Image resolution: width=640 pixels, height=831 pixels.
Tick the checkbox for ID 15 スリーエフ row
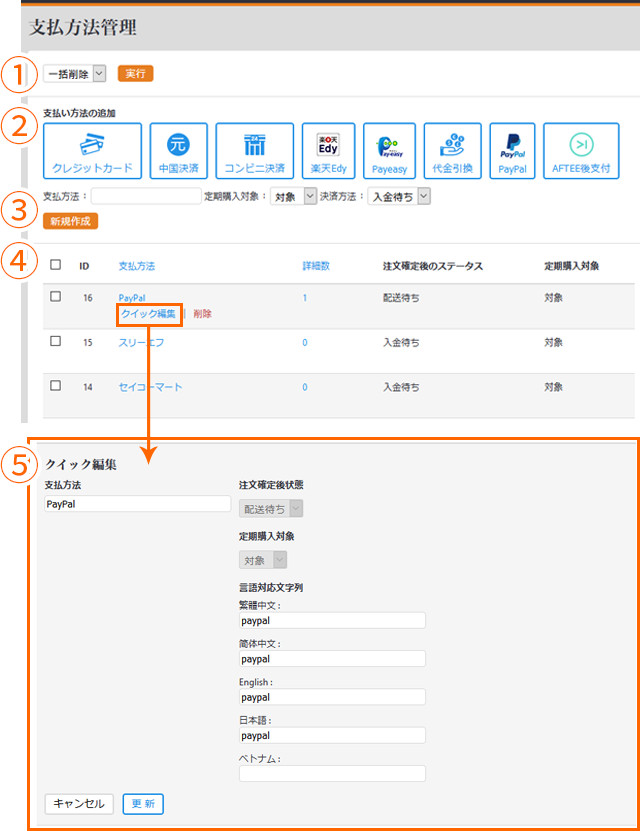click(x=56, y=341)
